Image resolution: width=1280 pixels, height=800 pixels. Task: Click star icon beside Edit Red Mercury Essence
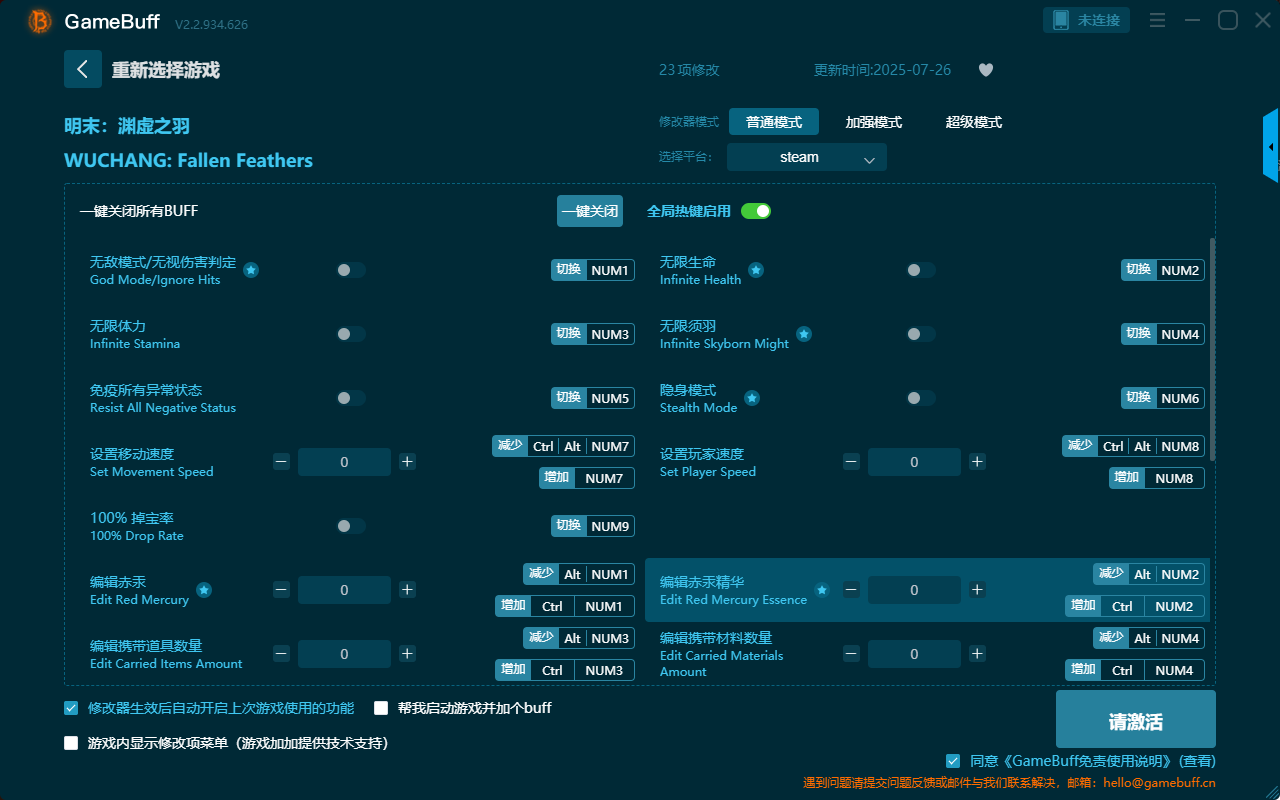tap(822, 590)
